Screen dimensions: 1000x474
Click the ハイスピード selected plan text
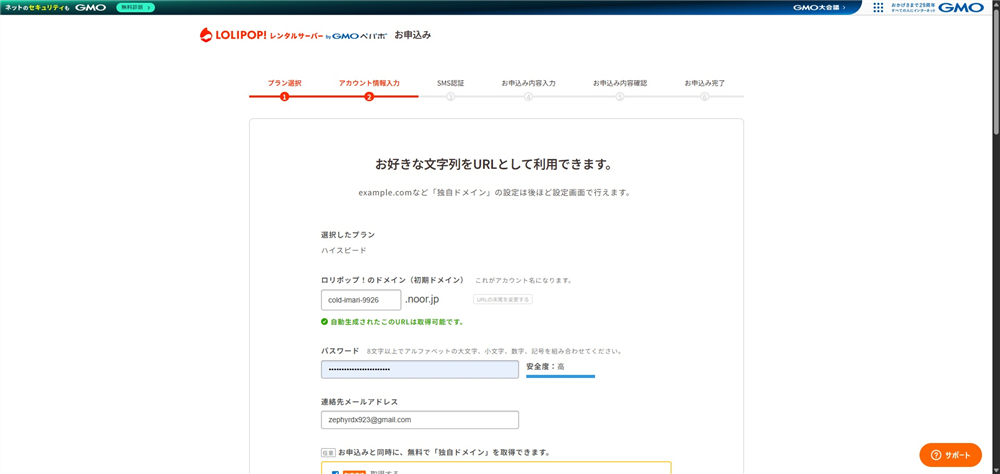click(344, 251)
